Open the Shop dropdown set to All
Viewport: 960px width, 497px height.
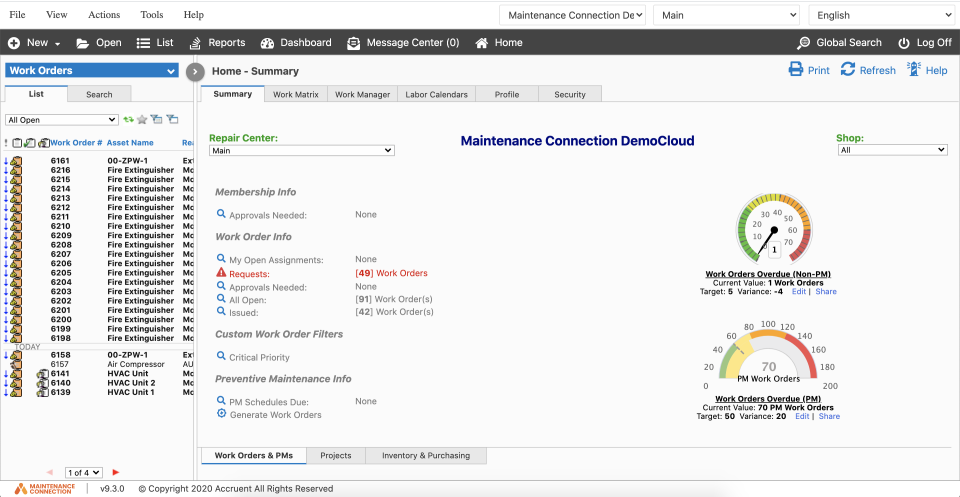[x=891, y=150]
